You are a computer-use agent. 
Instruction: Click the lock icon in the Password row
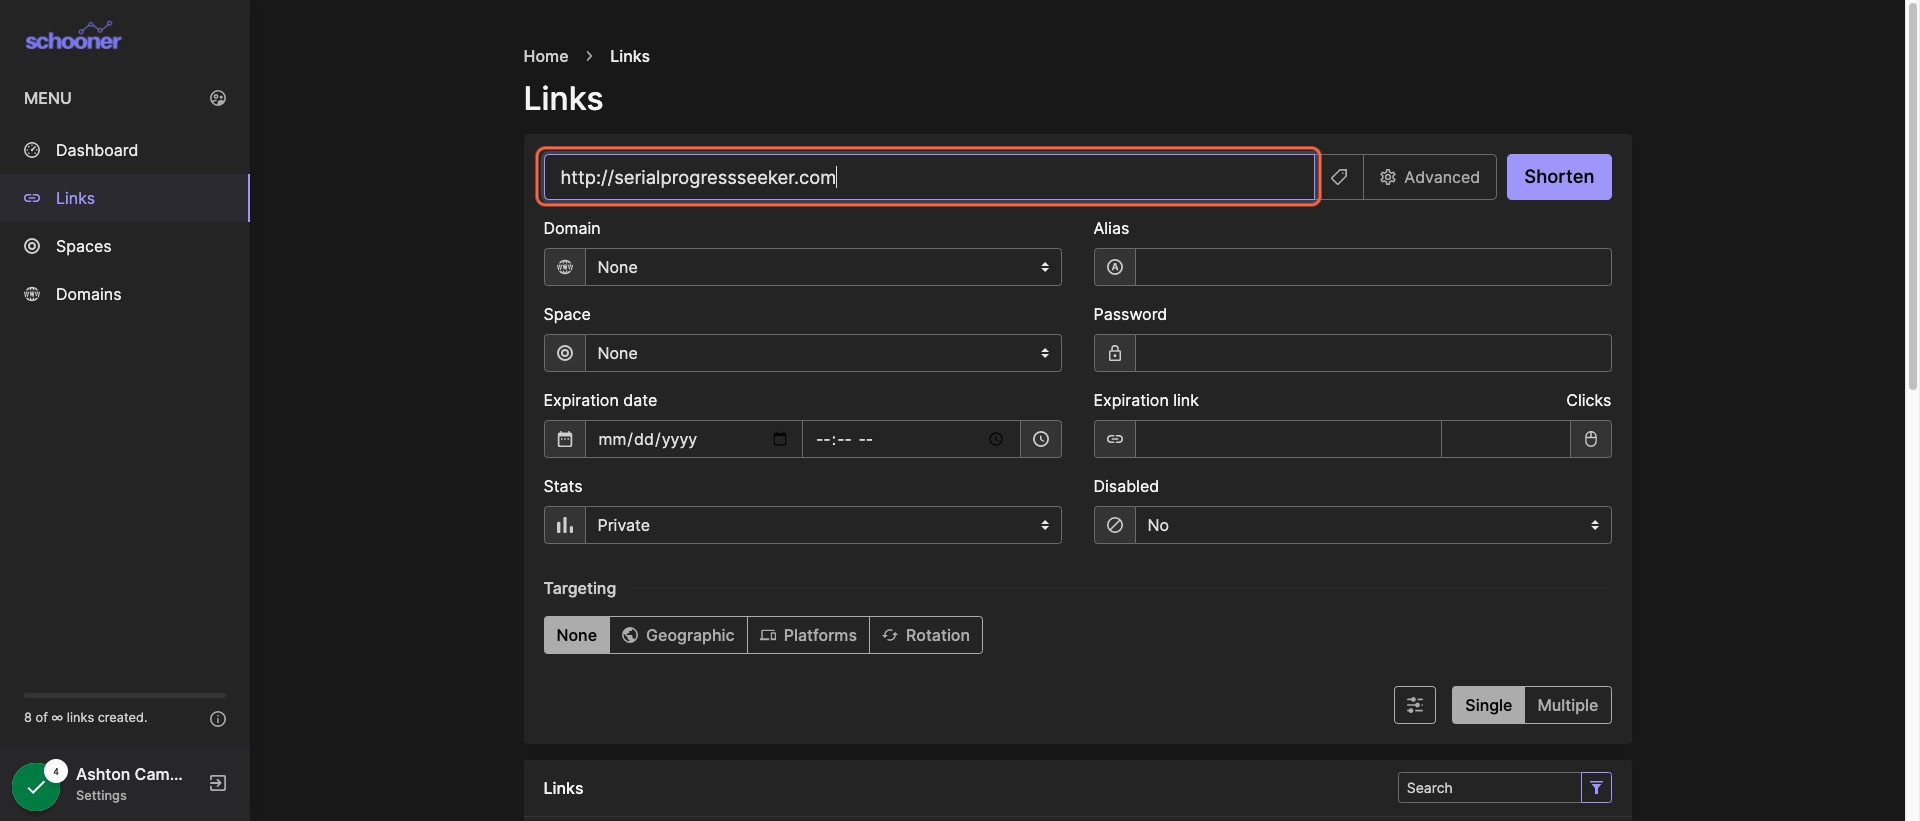pyautogui.click(x=1115, y=353)
